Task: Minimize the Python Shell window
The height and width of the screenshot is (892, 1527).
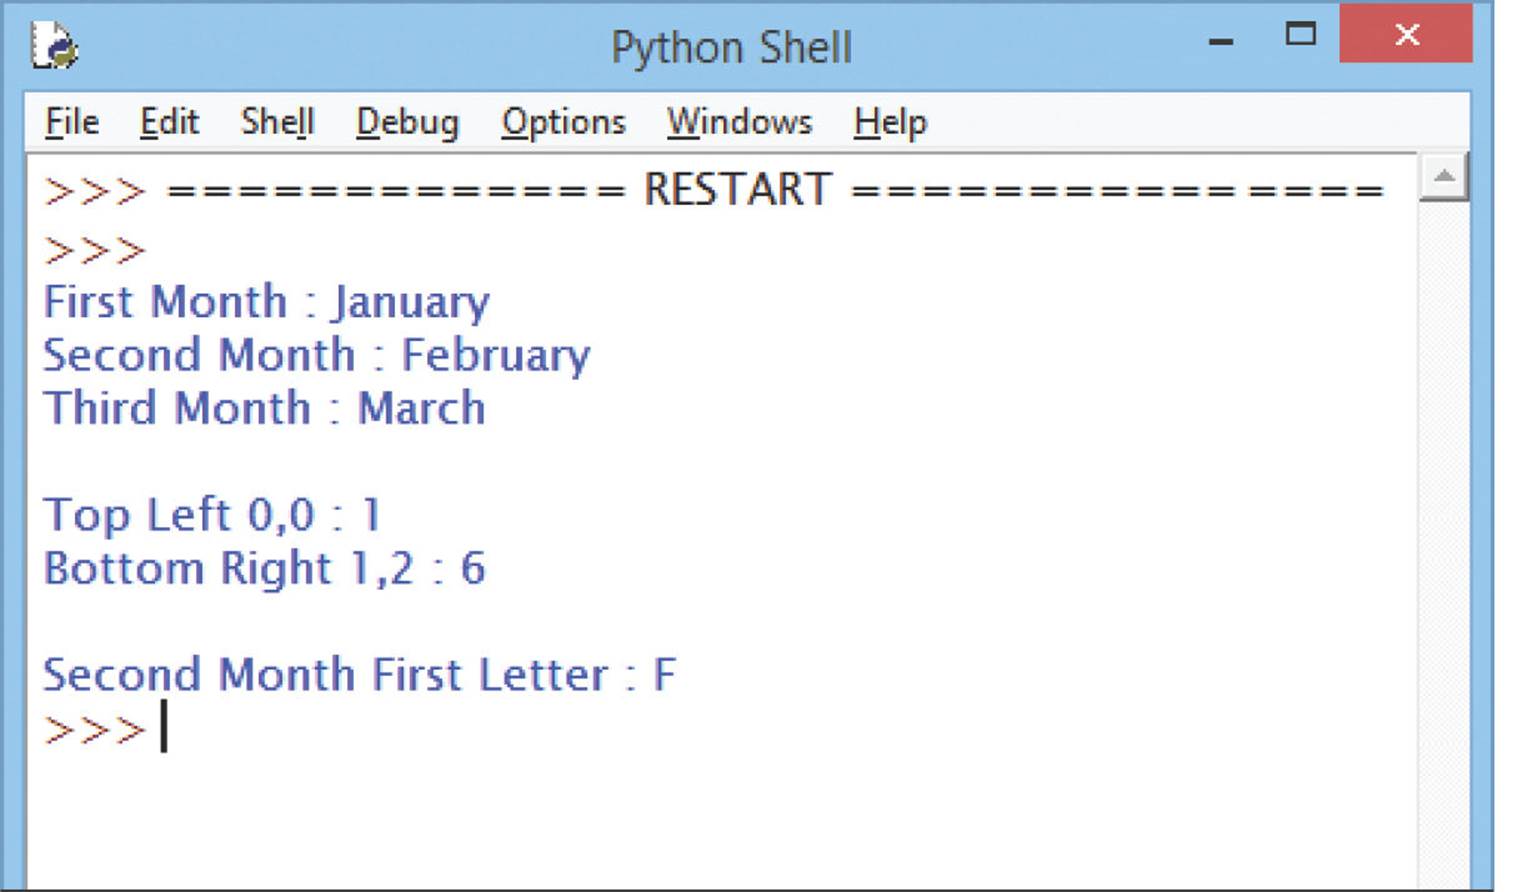Action: pos(1221,41)
